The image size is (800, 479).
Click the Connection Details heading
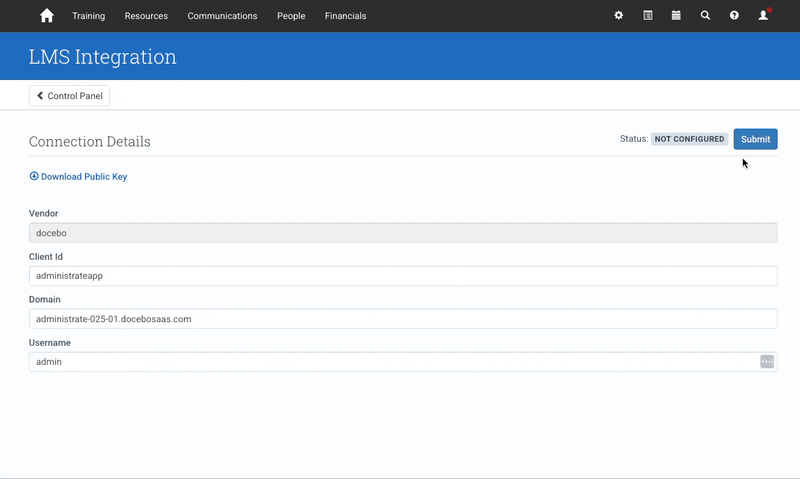coord(90,141)
